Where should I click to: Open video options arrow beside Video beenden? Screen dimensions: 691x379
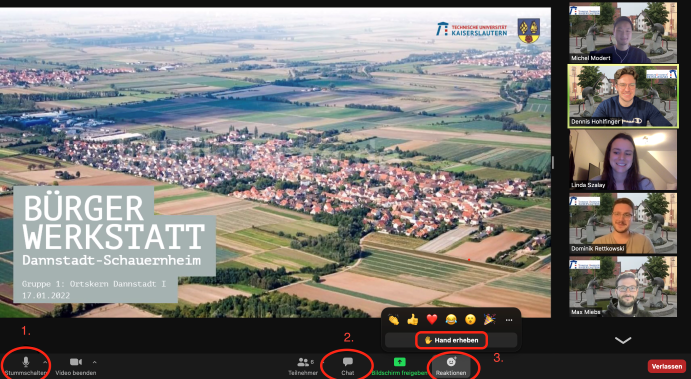(95, 362)
